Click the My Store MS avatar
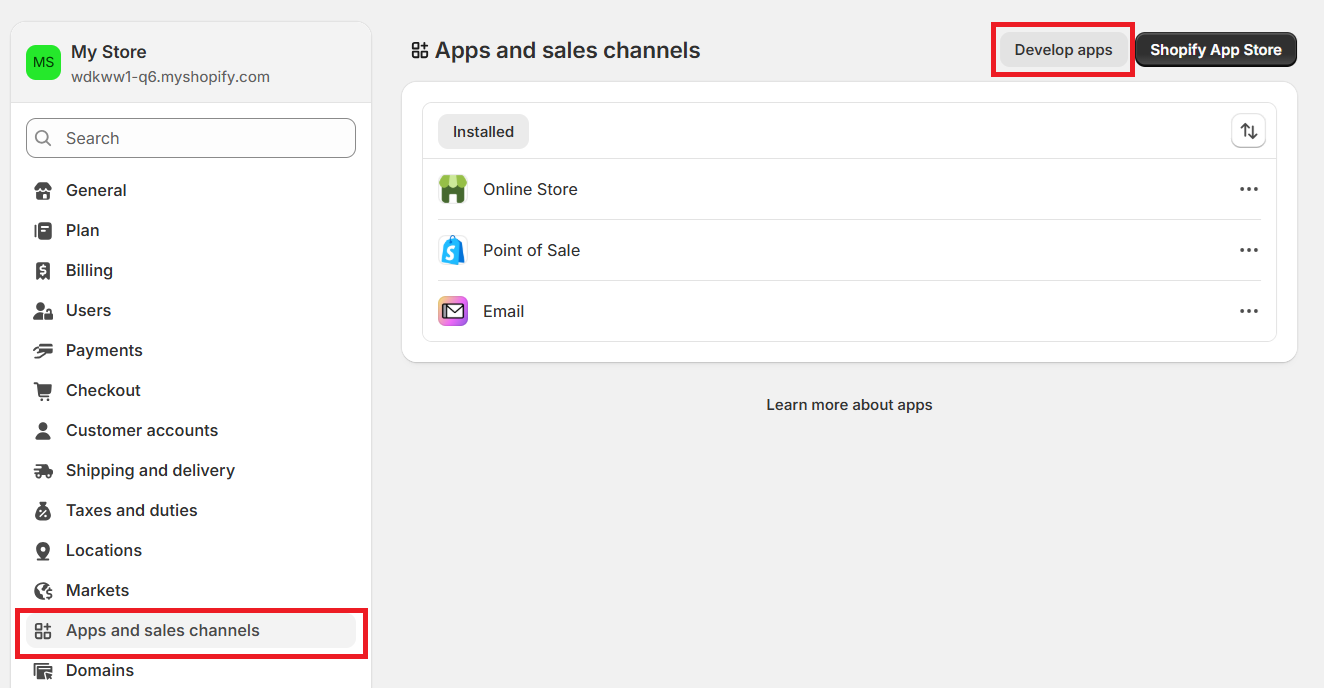 point(44,62)
